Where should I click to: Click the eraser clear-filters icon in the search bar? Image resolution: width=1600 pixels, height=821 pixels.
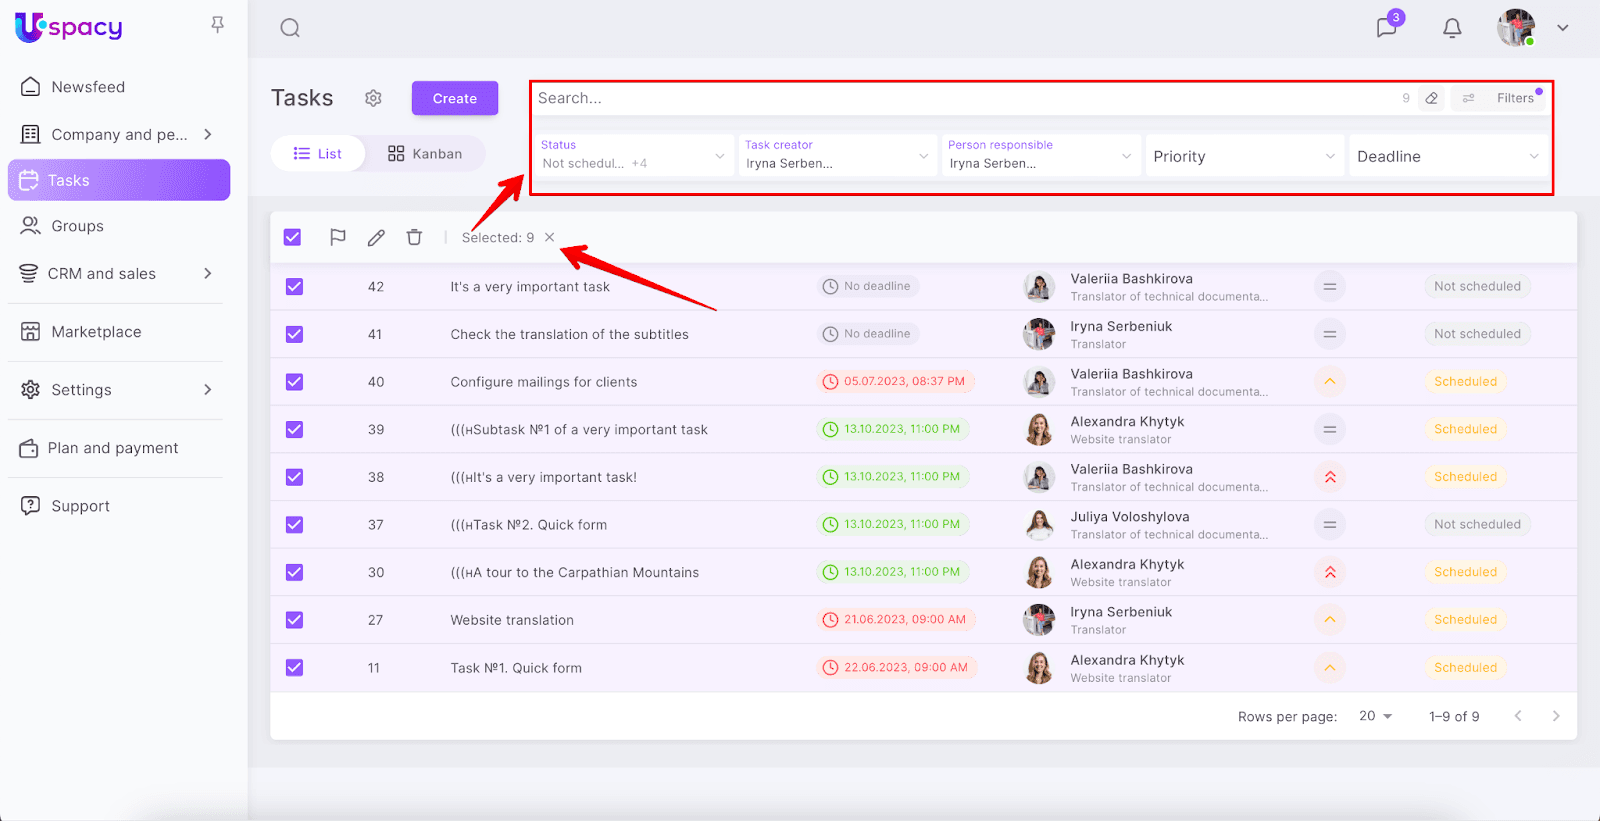[1432, 98]
